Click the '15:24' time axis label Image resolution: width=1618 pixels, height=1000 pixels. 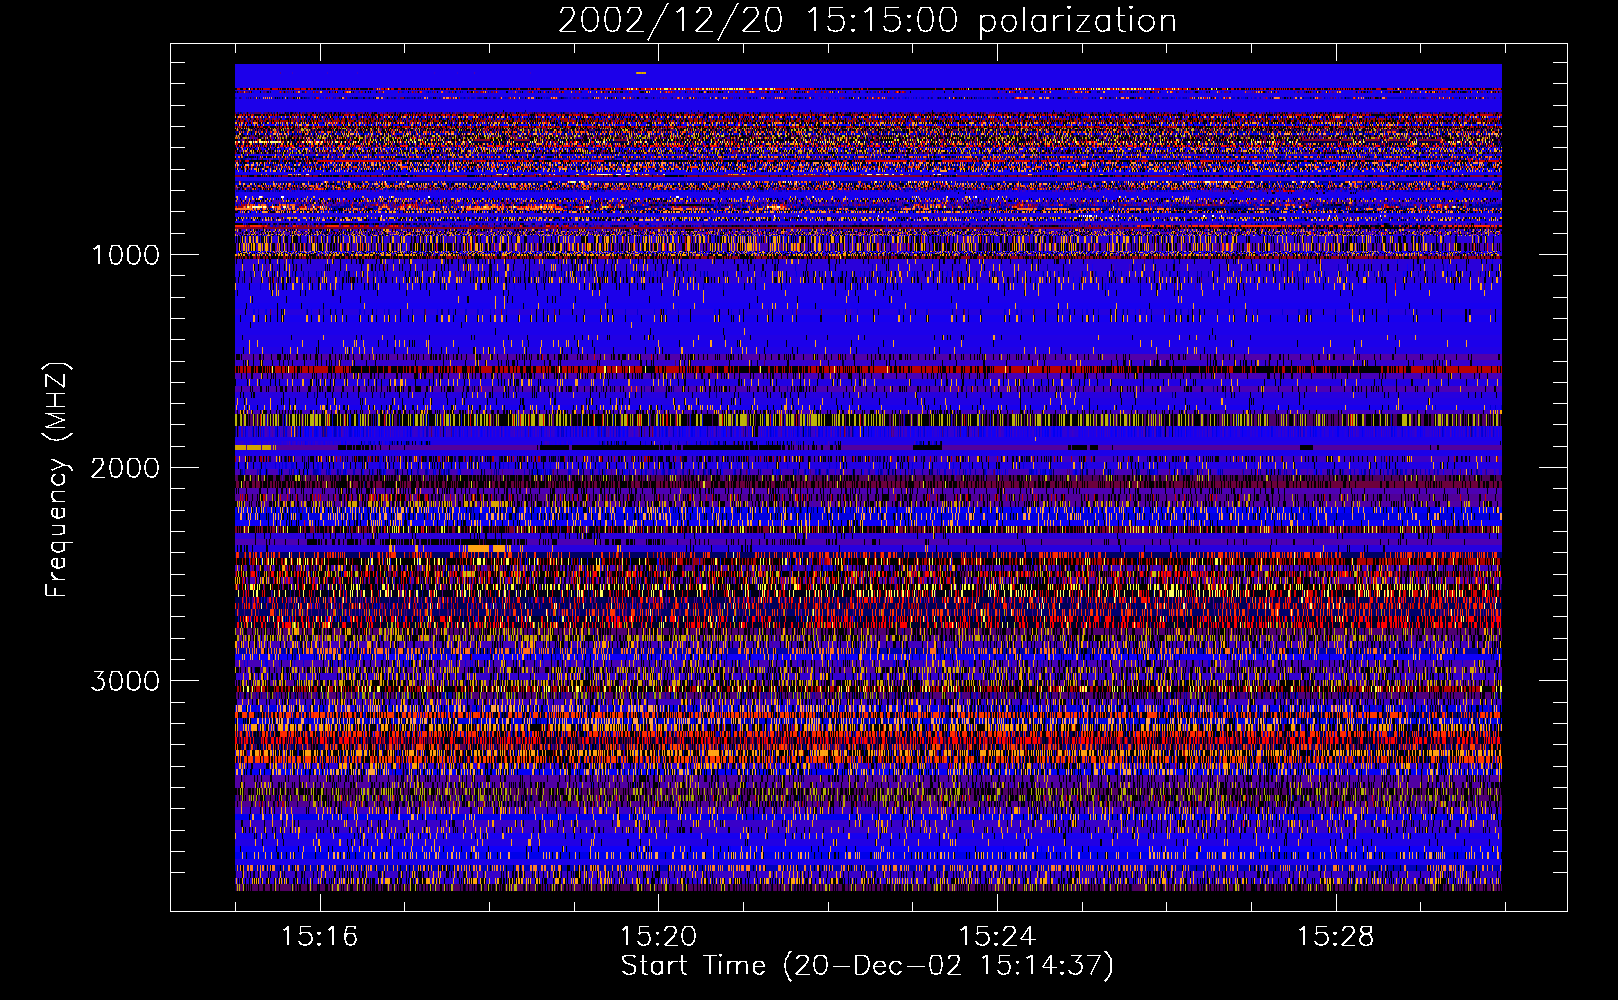pos(997,937)
